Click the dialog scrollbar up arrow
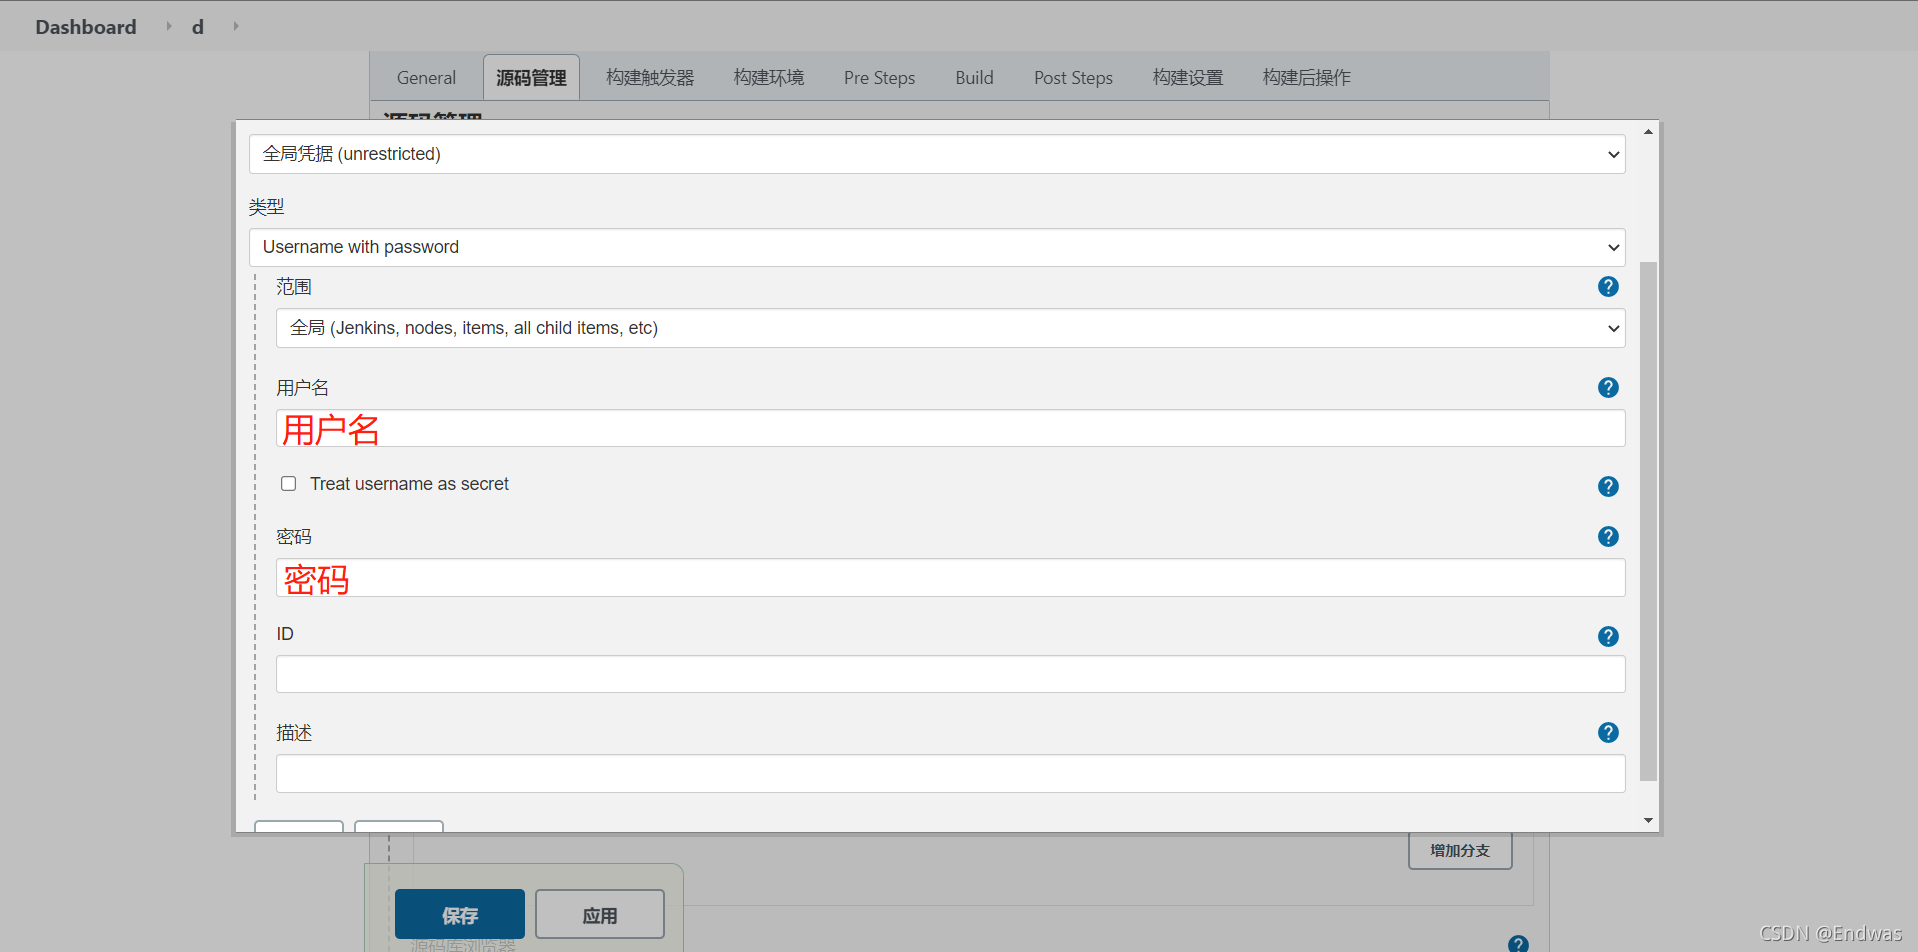 [1648, 132]
